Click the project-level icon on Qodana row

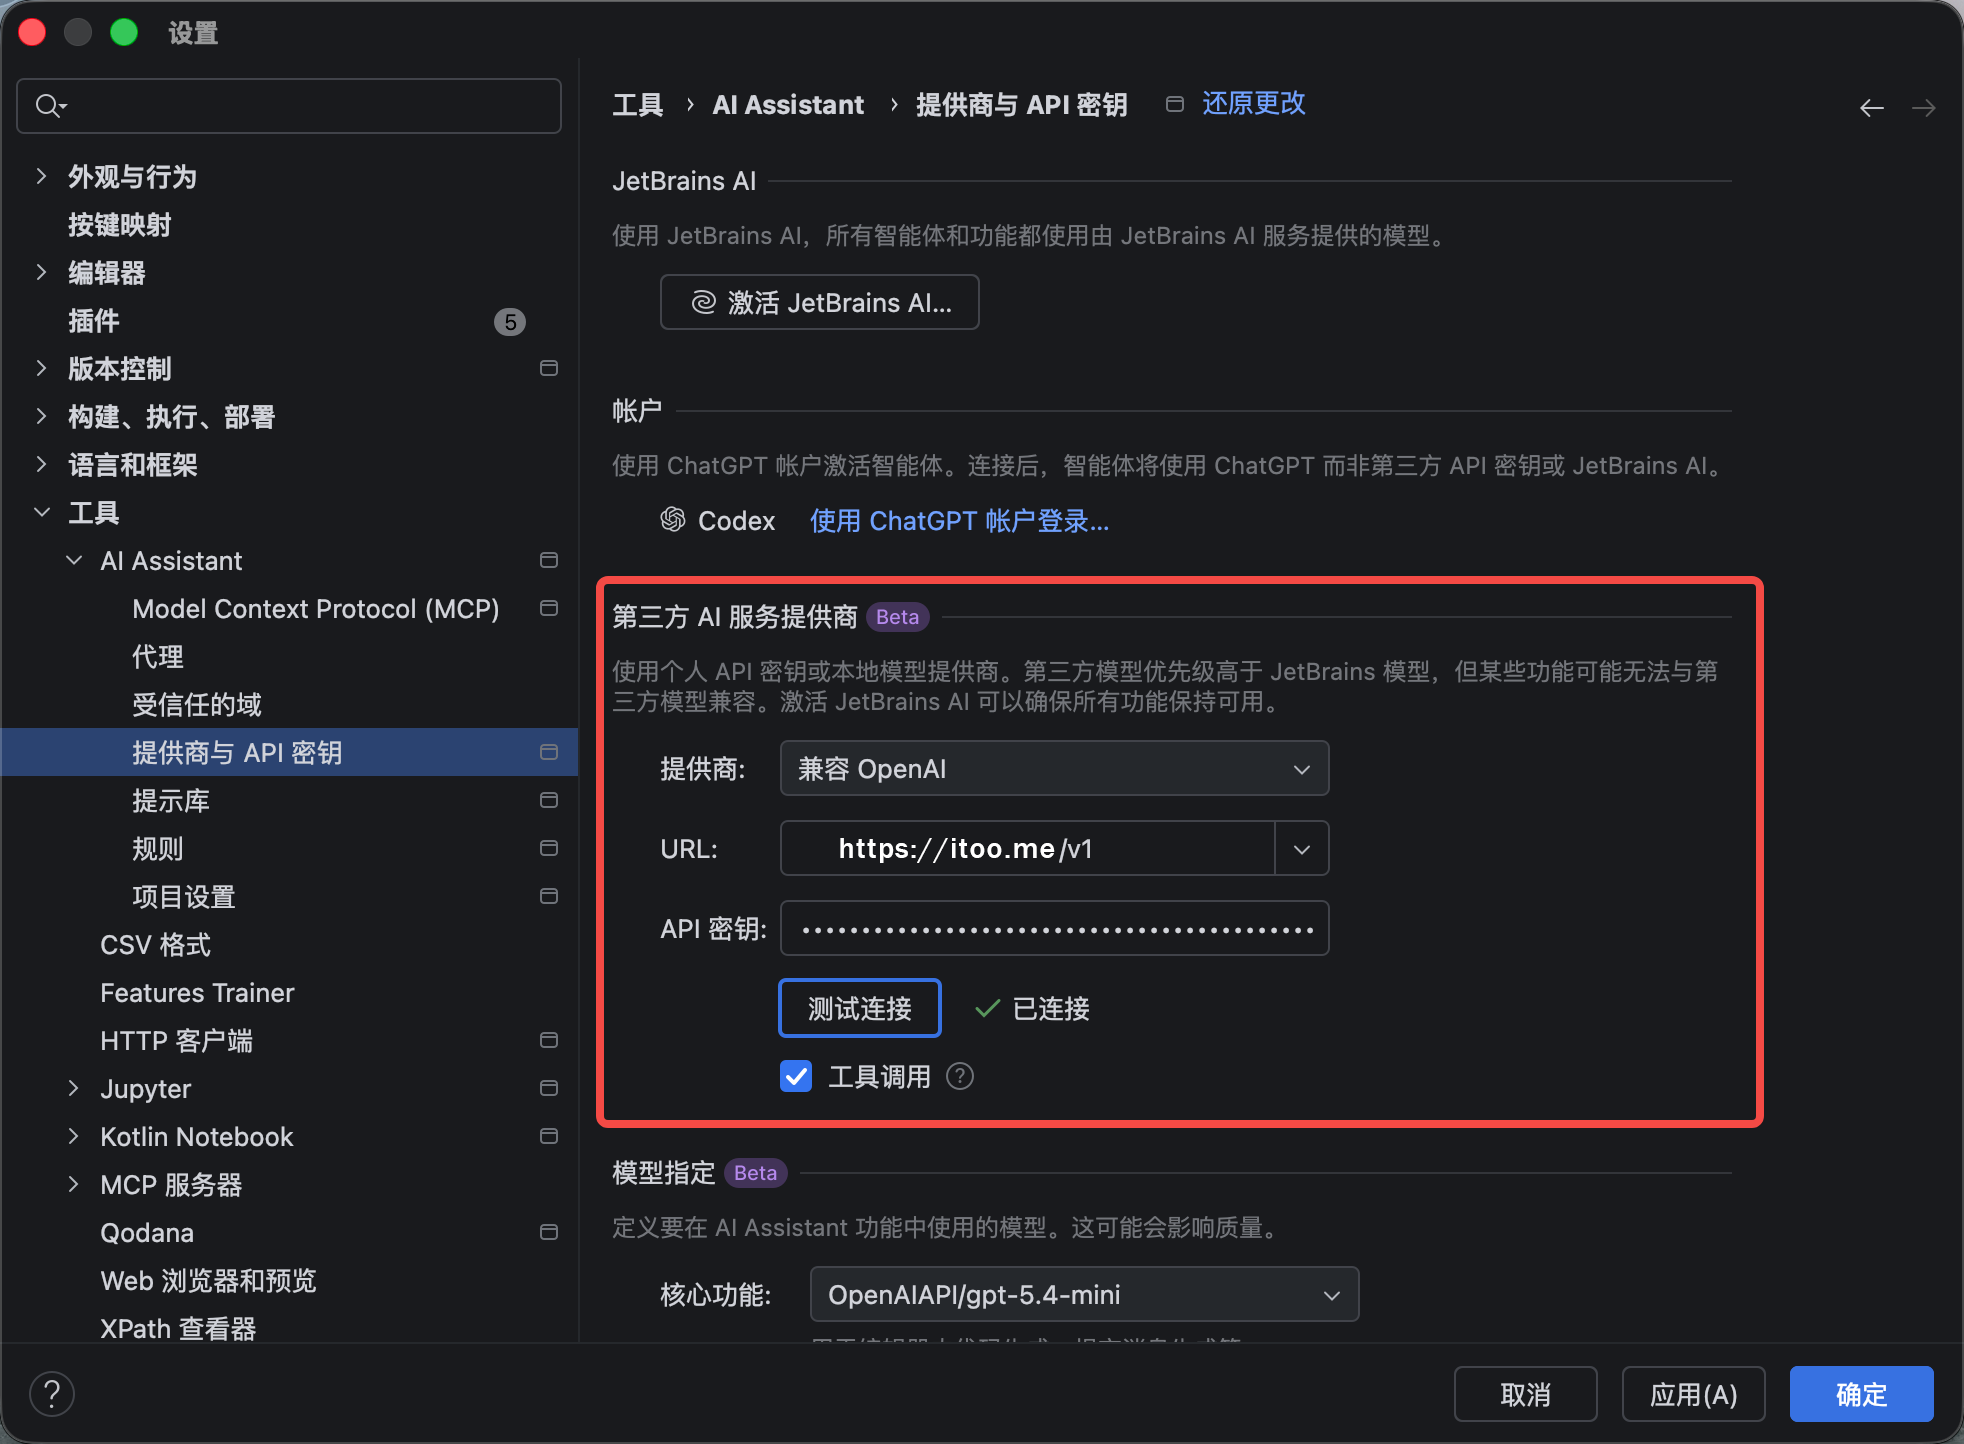549,1232
